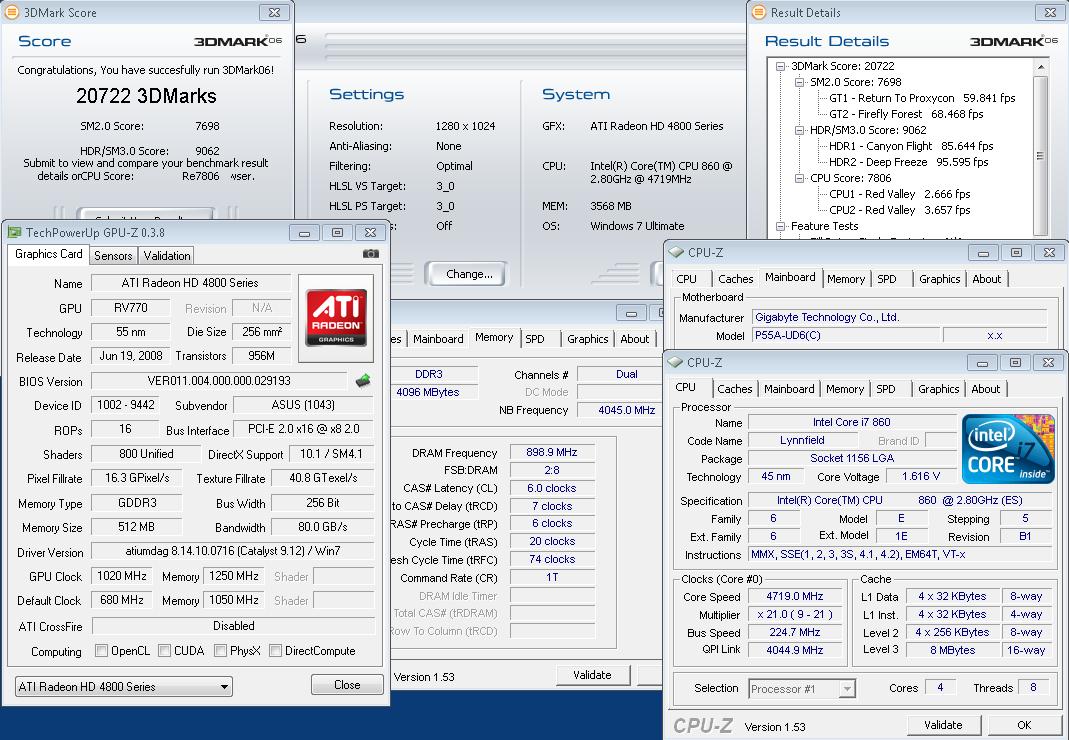The height and width of the screenshot is (740, 1069).
Task: Click the Result Details scrollbar thumb
Action: [1040, 156]
